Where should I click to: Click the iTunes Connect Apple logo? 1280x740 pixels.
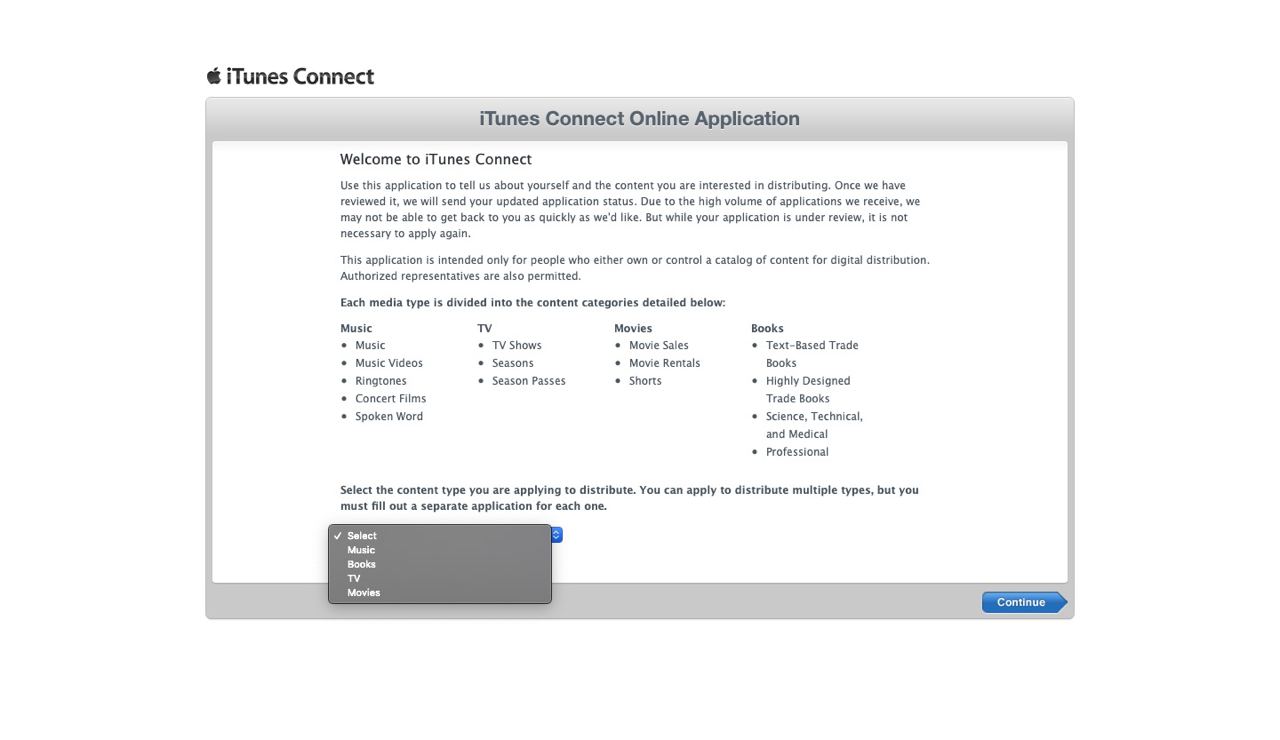(x=213, y=76)
